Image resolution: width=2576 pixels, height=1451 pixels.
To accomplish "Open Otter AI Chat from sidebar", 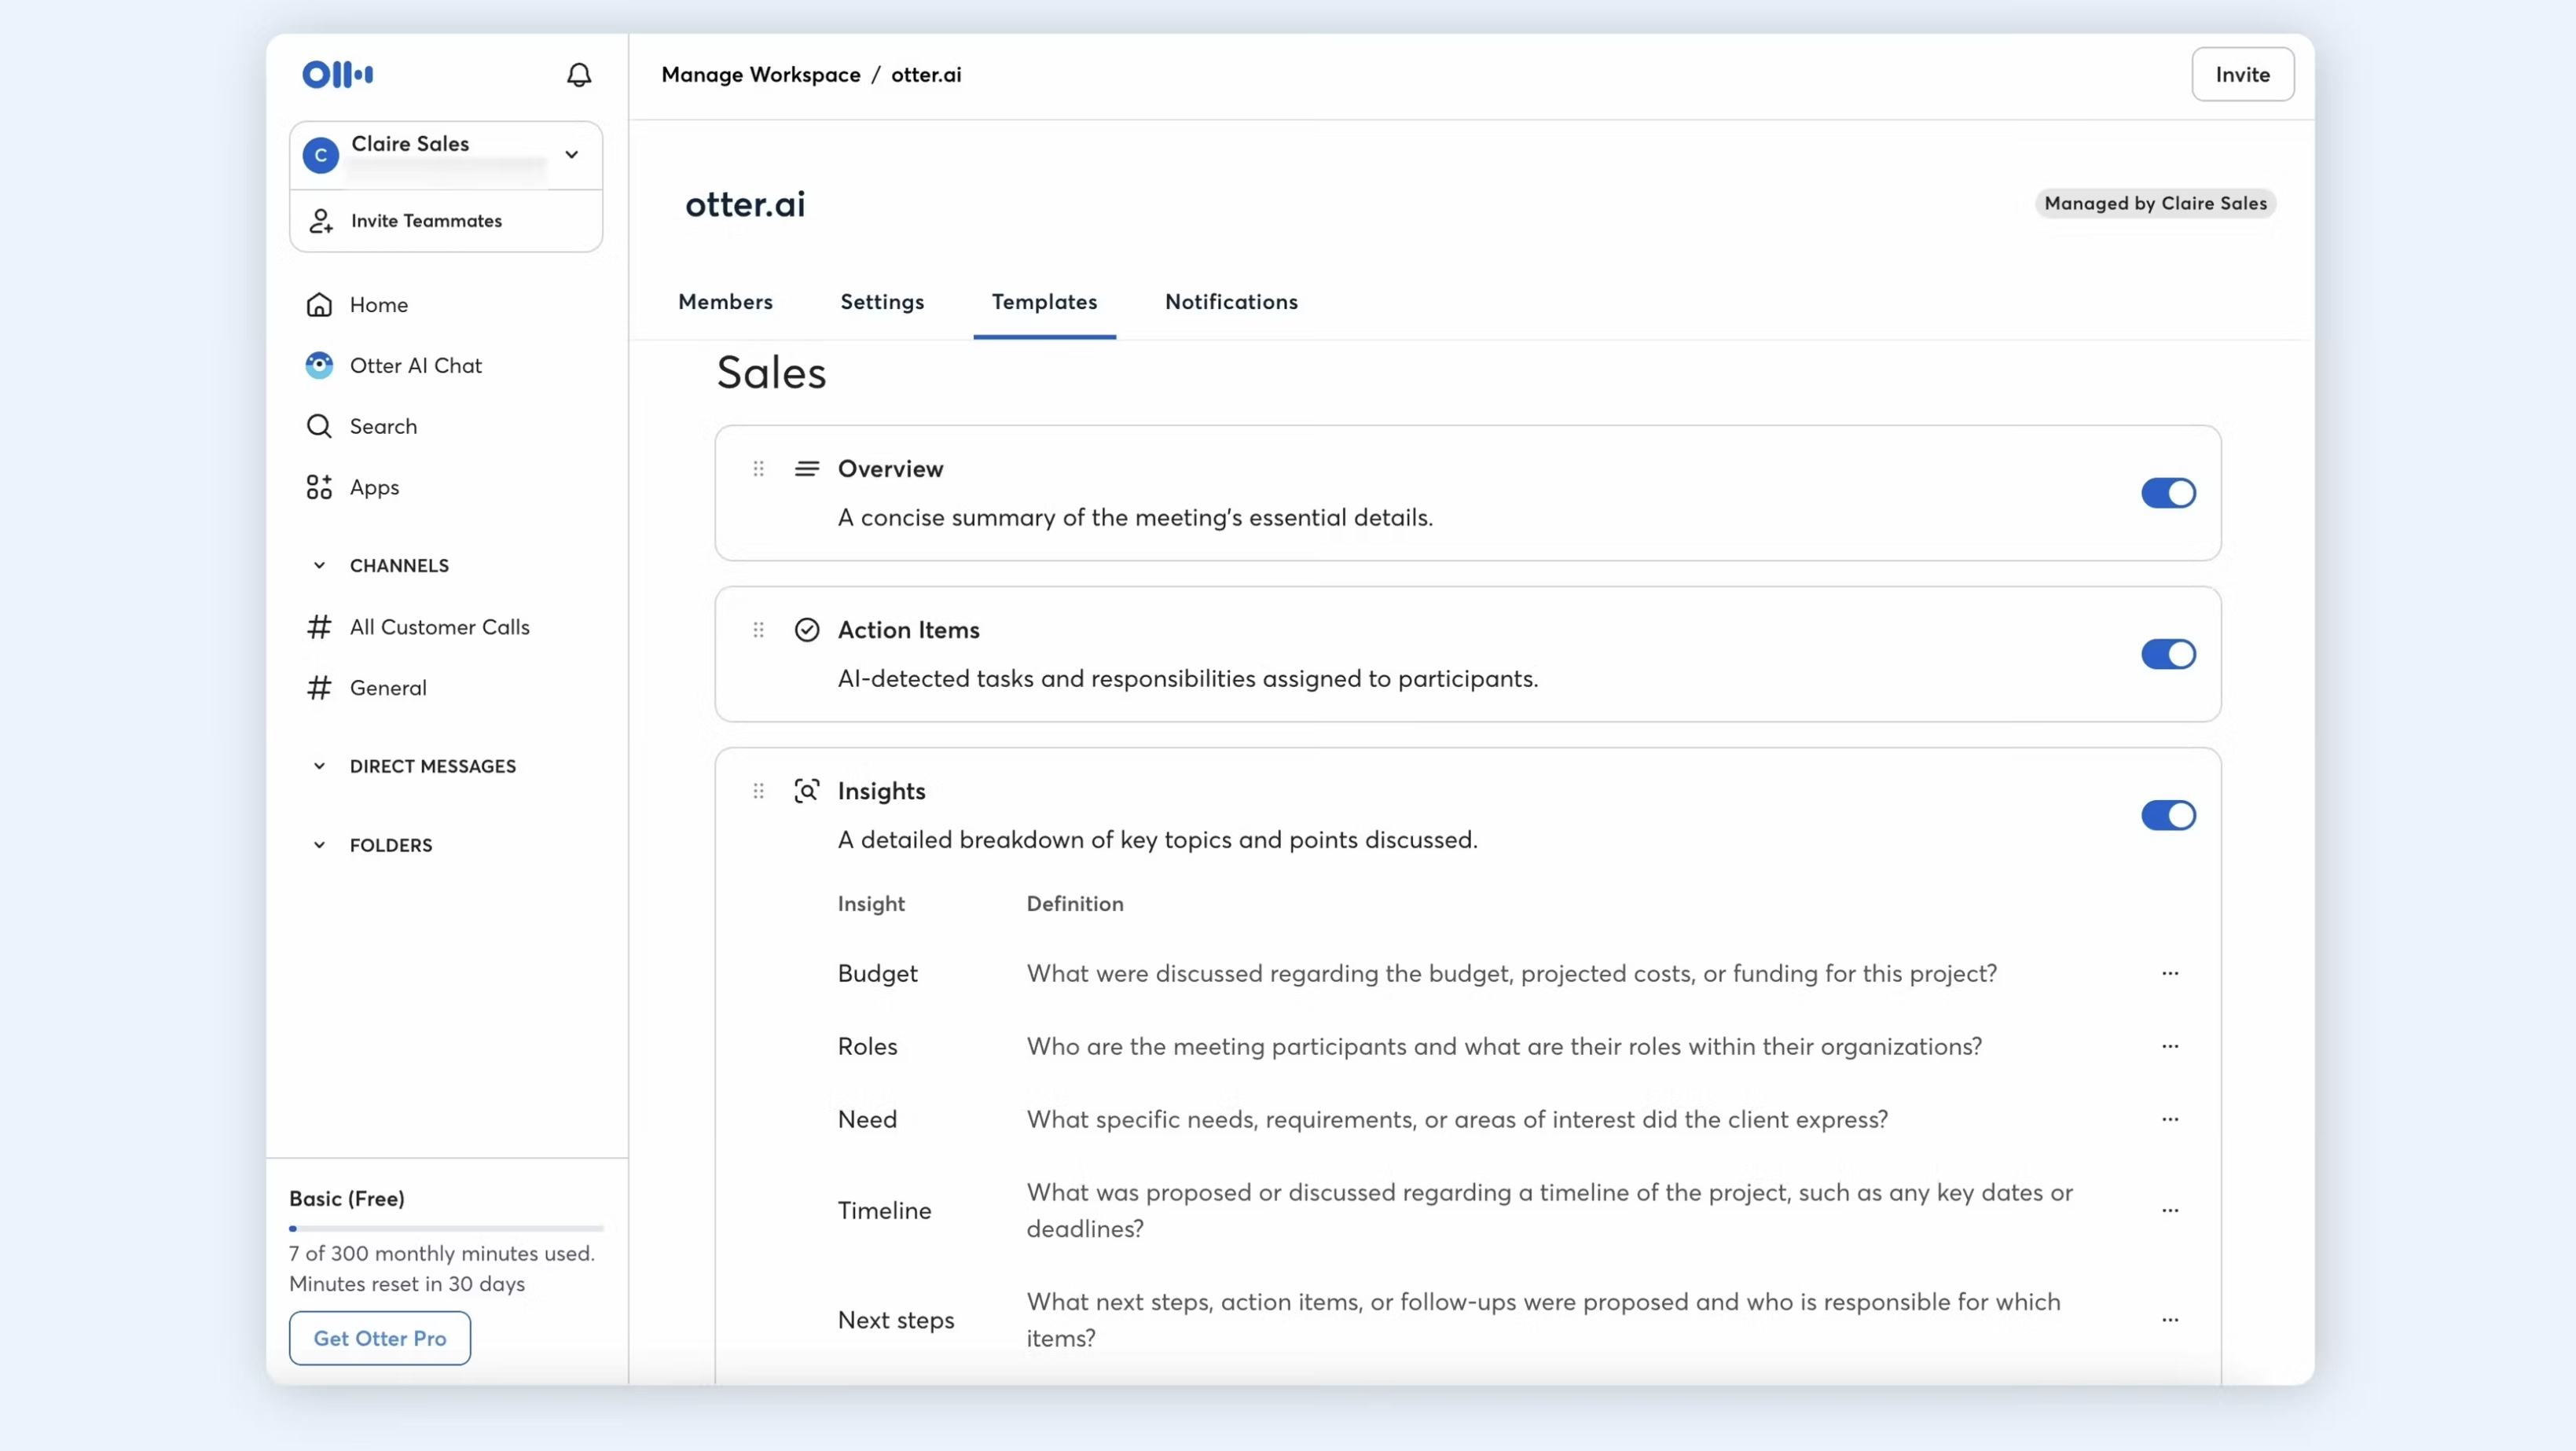I will coord(415,366).
